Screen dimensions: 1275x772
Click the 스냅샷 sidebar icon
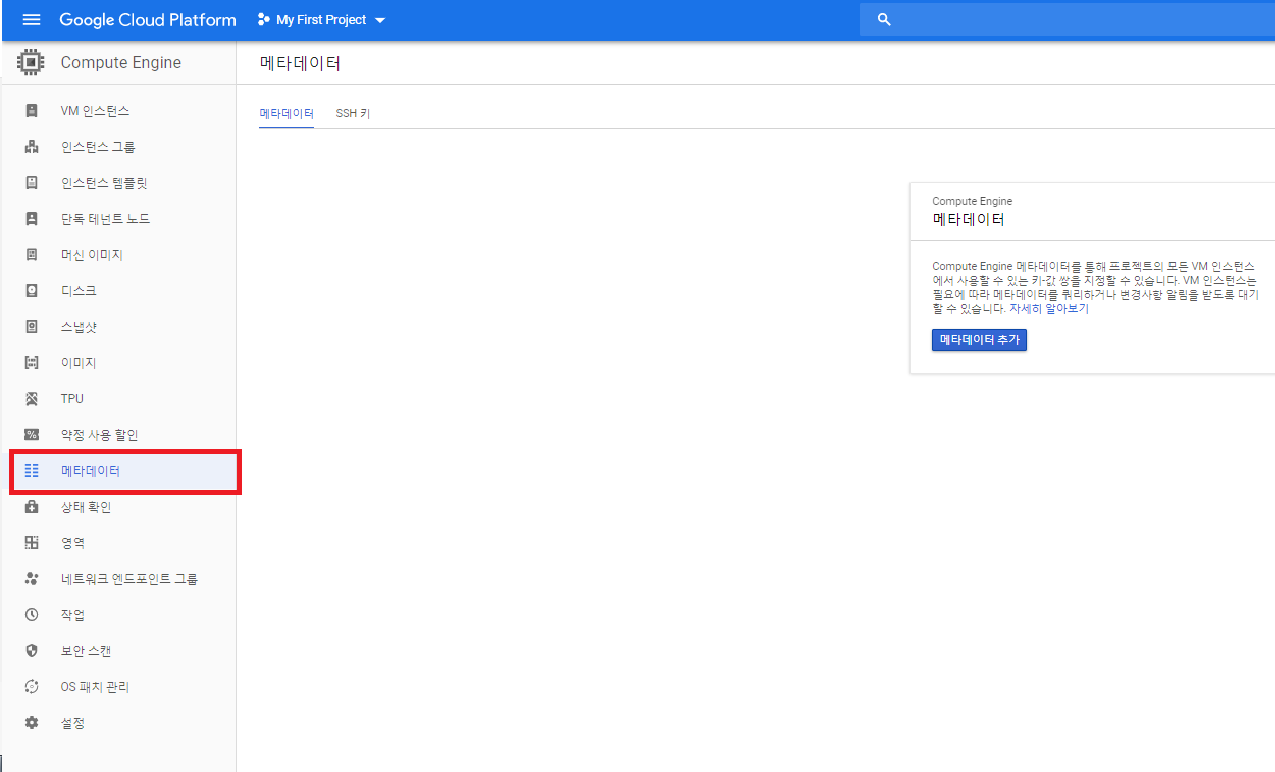click(x=31, y=327)
